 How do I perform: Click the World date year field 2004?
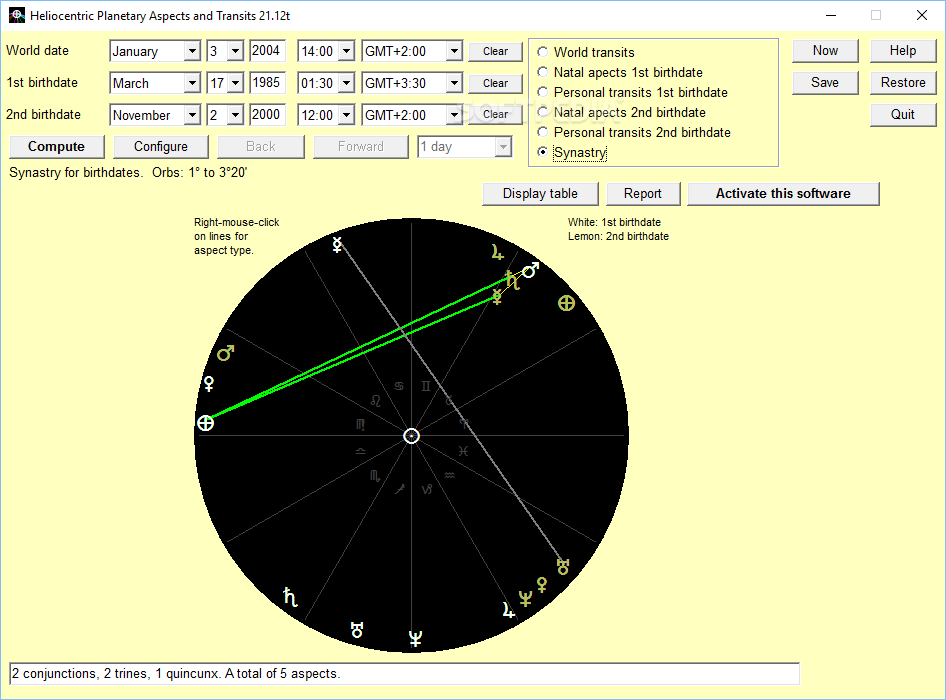267,51
